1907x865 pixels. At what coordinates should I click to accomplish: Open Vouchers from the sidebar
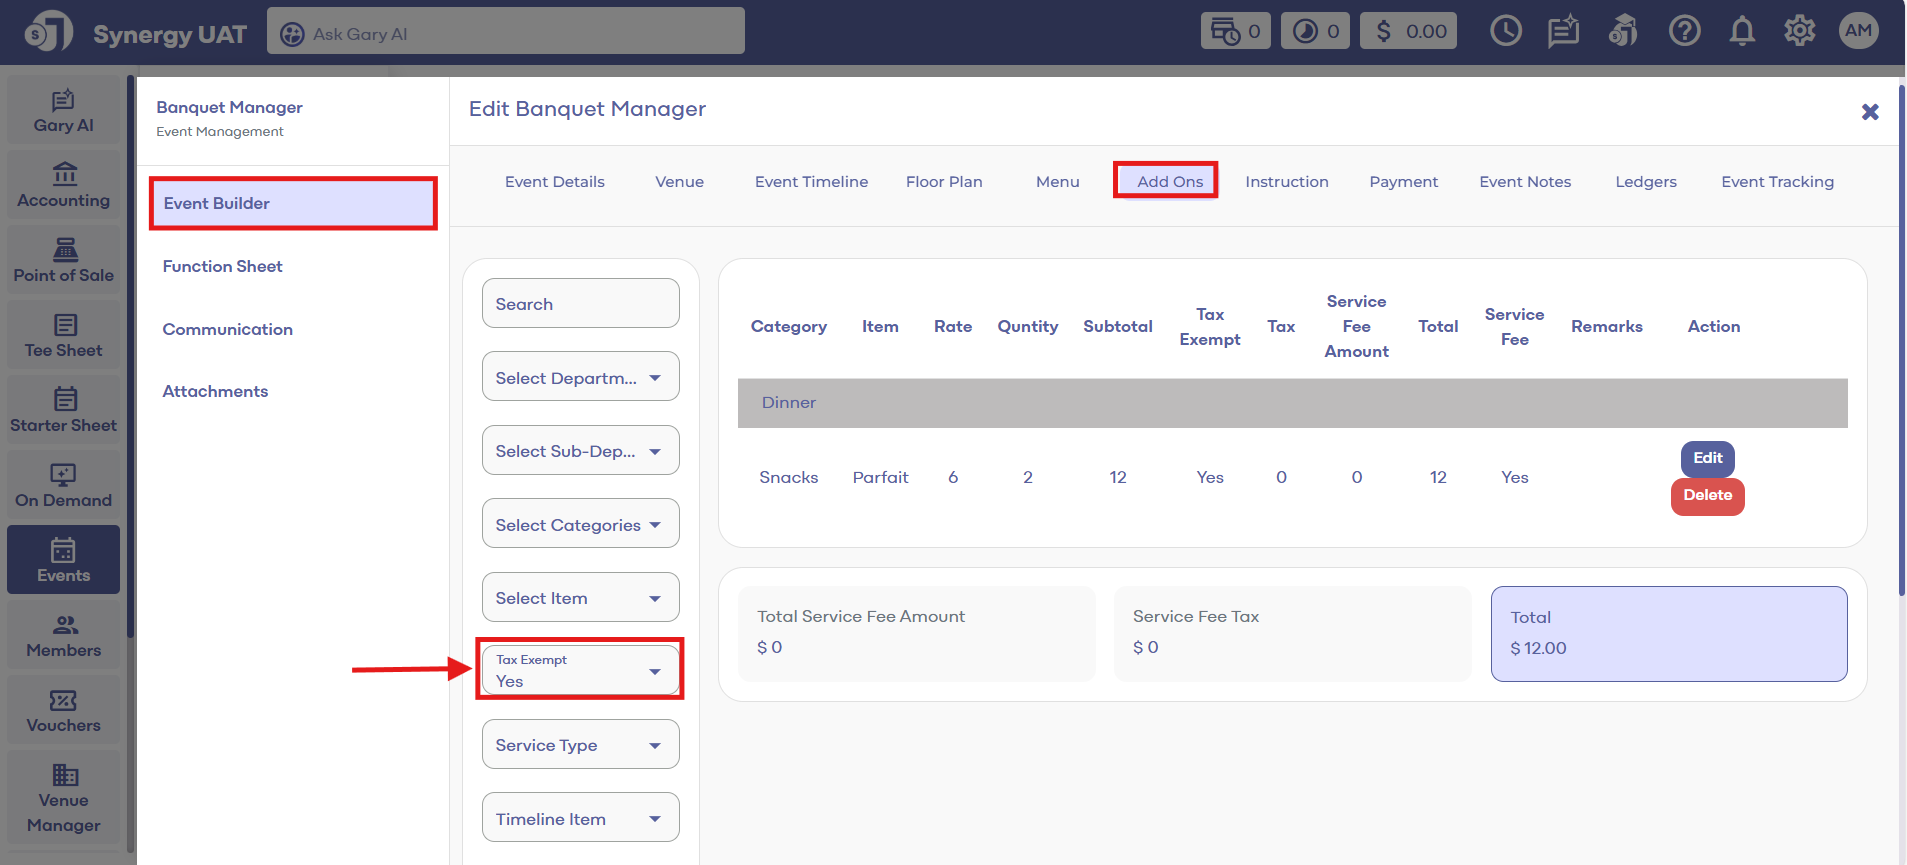coord(64,710)
